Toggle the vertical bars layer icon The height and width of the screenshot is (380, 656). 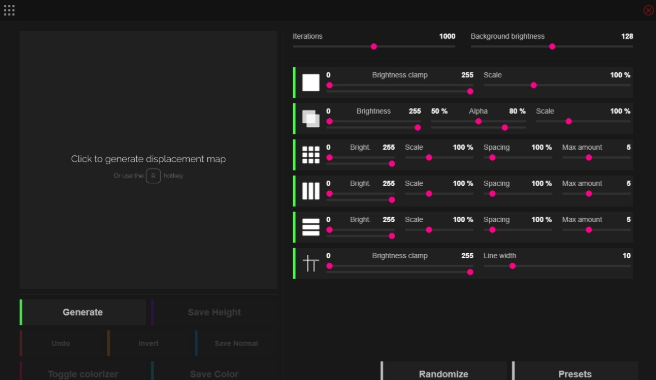pyautogui.click(x=311, y=191)
